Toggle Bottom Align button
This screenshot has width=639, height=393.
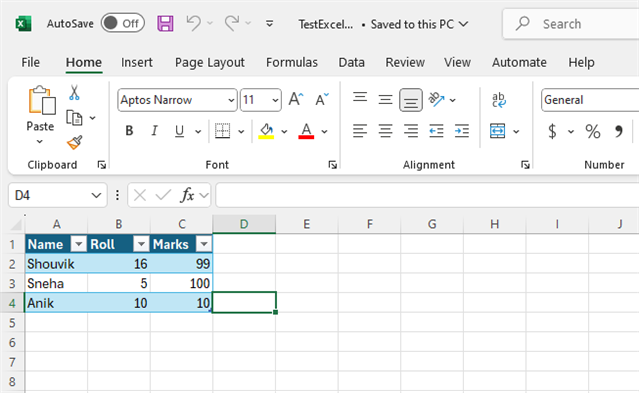(410, 100)
